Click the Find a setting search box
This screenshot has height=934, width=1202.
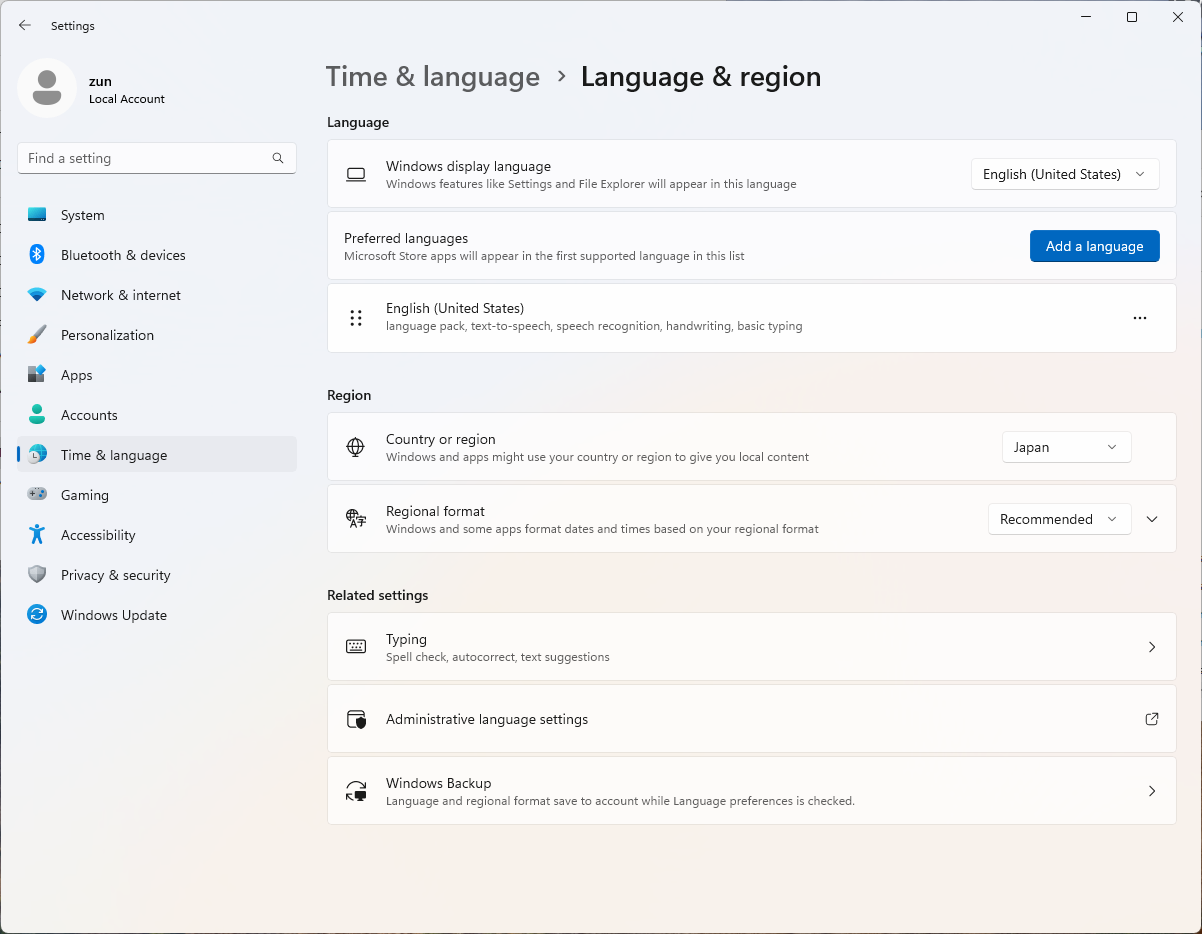(157, 158)
